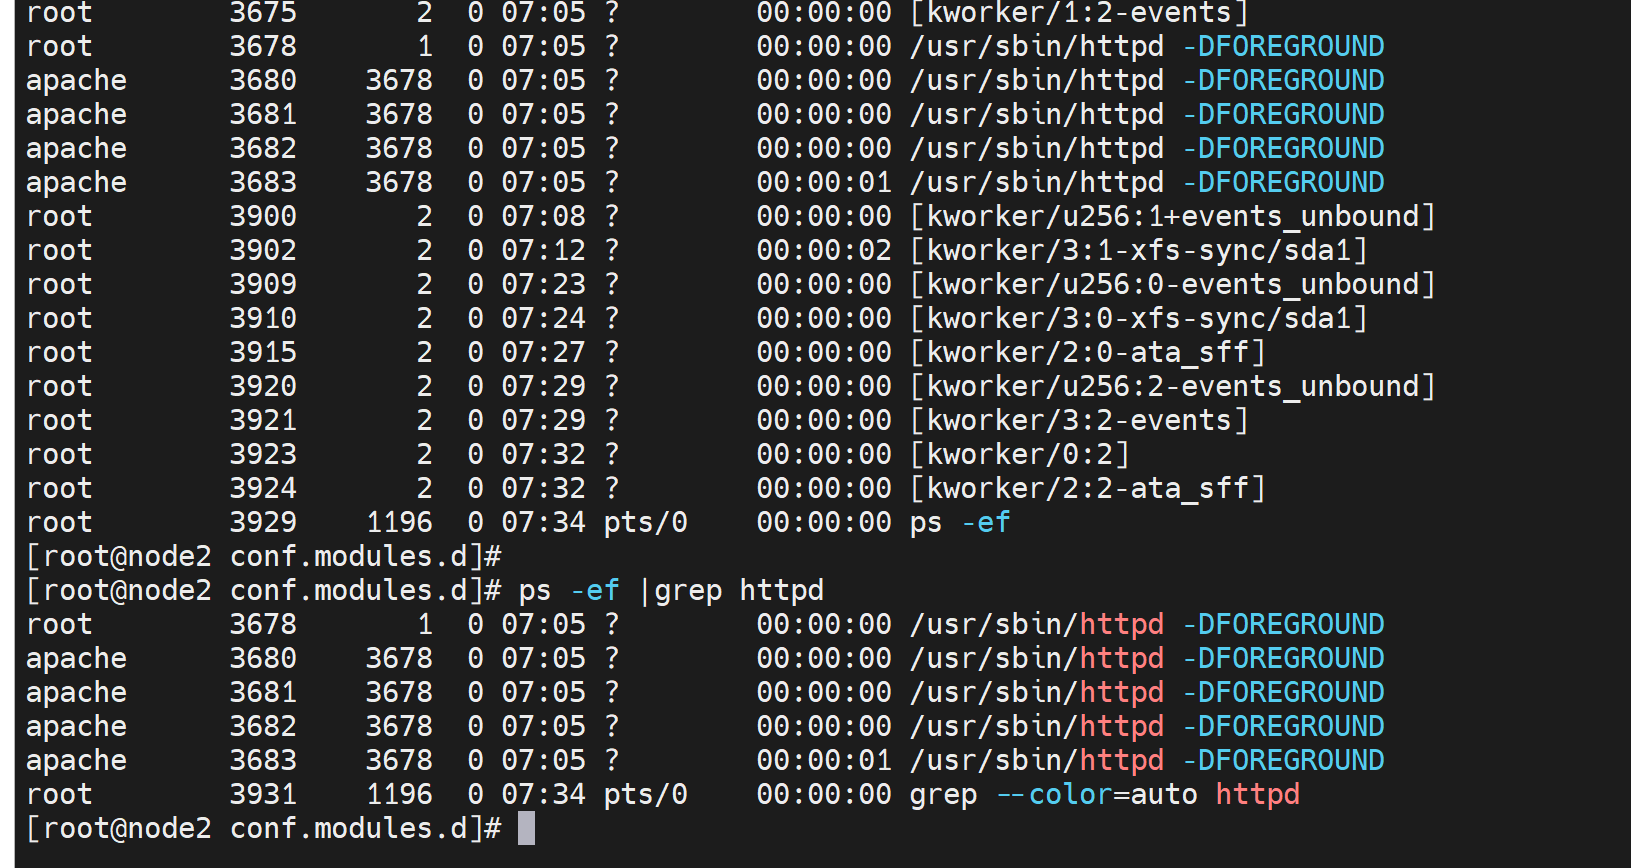Click the [kworker/3:0-xfs-sync/sda1] process name

[1138, 319]
